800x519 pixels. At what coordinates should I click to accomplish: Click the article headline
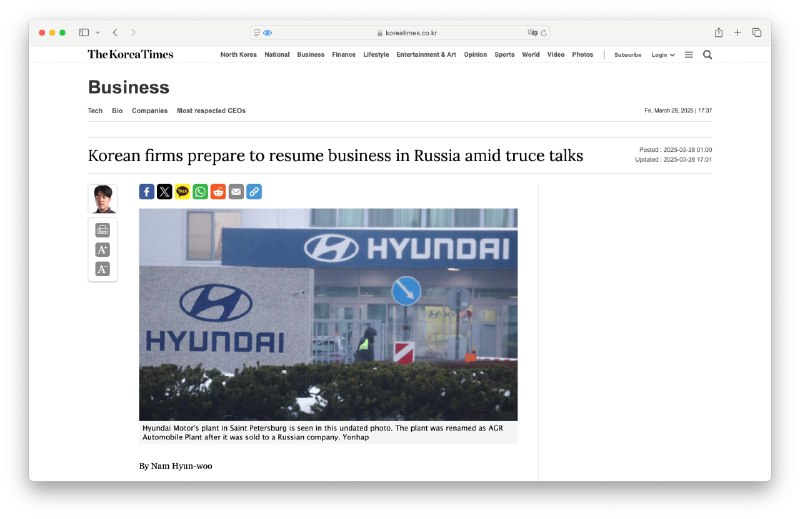(x=335, y=156)
